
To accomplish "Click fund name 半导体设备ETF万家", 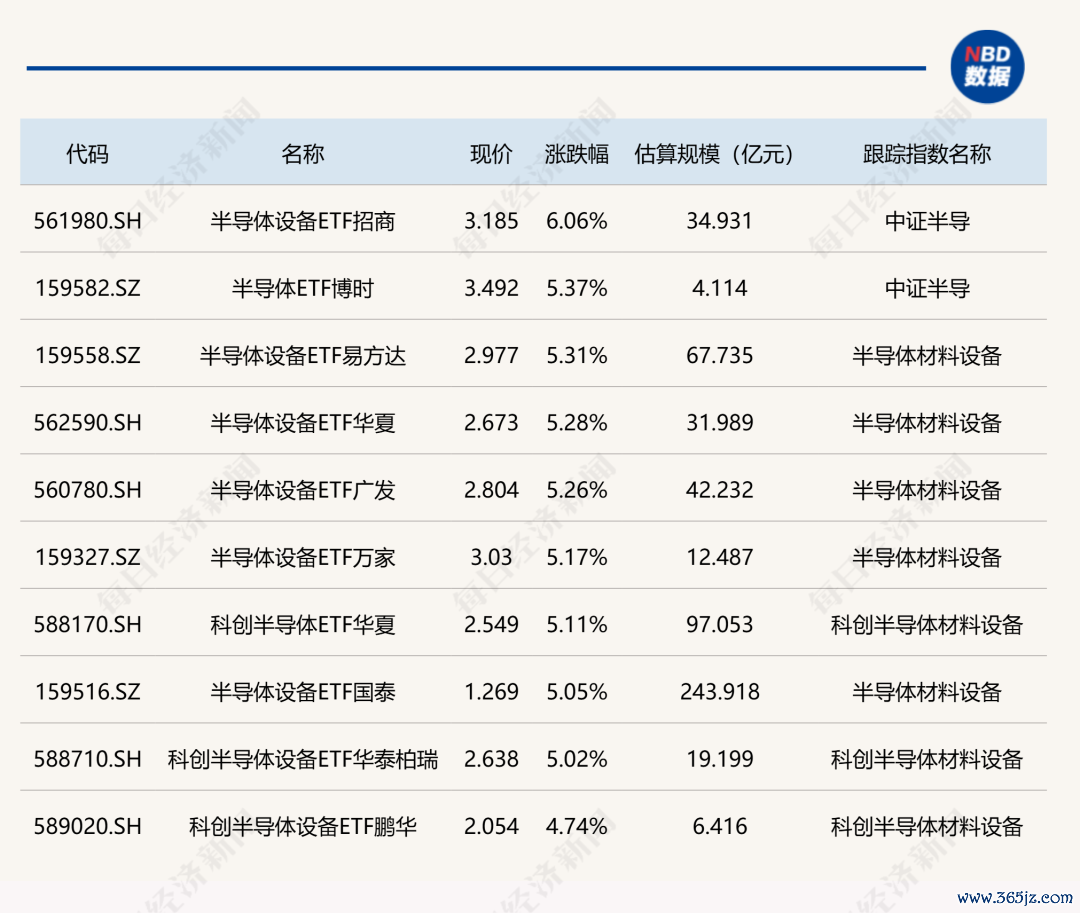I will point(303,556).
